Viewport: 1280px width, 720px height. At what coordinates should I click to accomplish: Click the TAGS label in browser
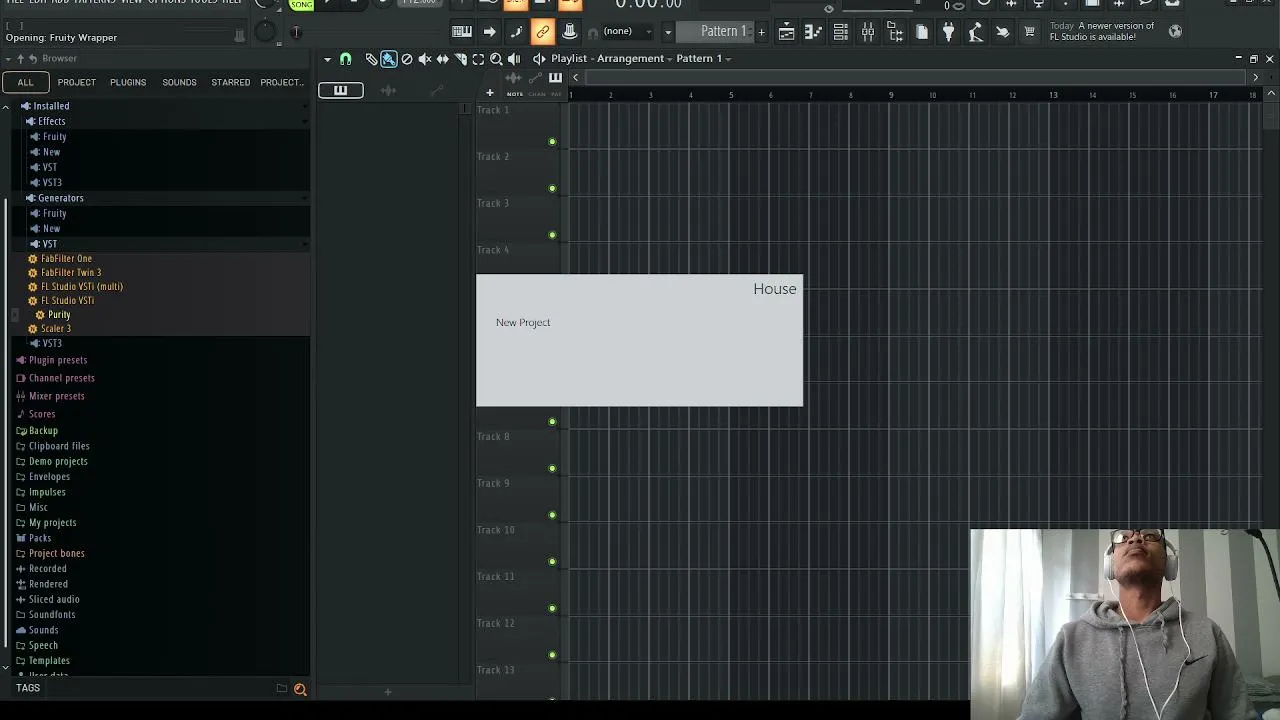coord(28,688)
